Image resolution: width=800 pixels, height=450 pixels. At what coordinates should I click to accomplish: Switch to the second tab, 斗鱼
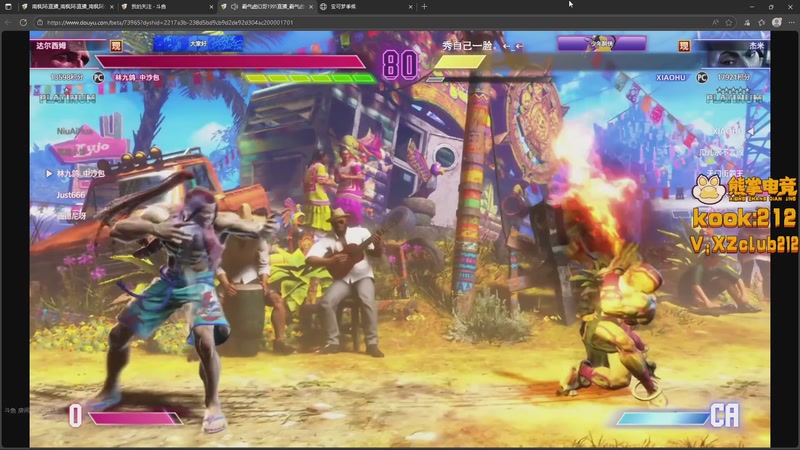point(167,7)
